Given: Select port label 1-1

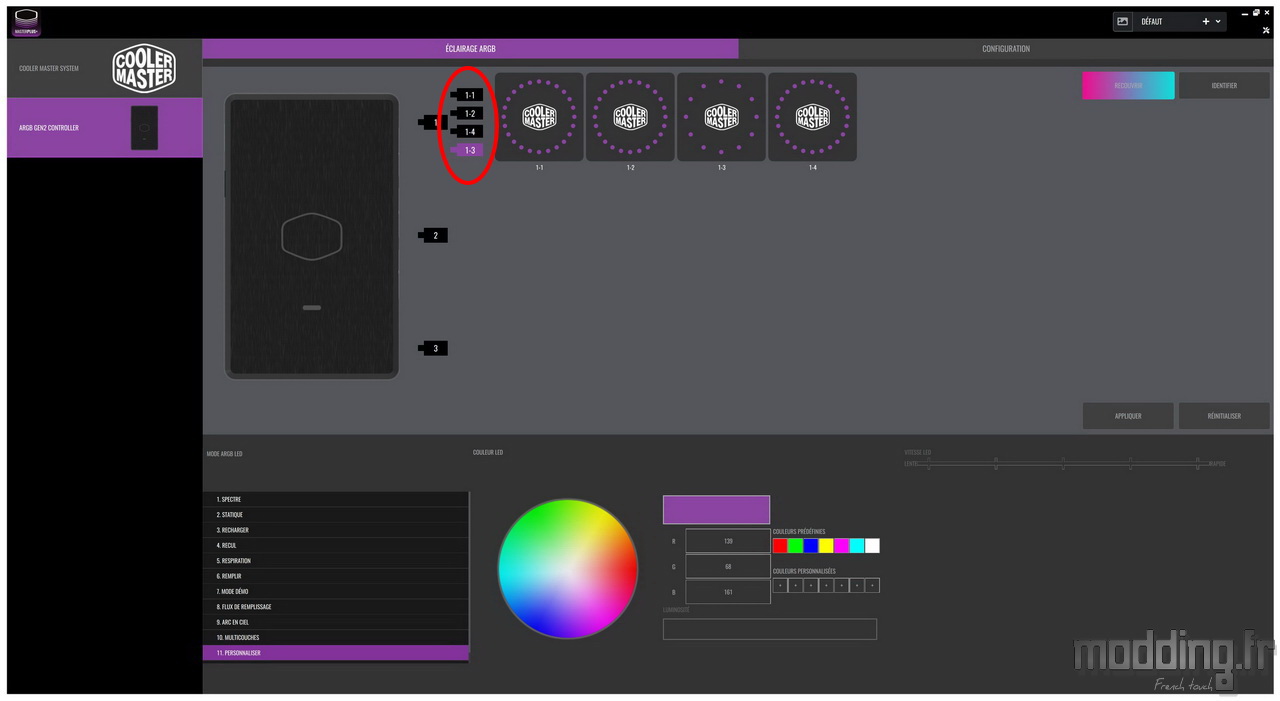Looking at the screenshot, I should (469, 95).
